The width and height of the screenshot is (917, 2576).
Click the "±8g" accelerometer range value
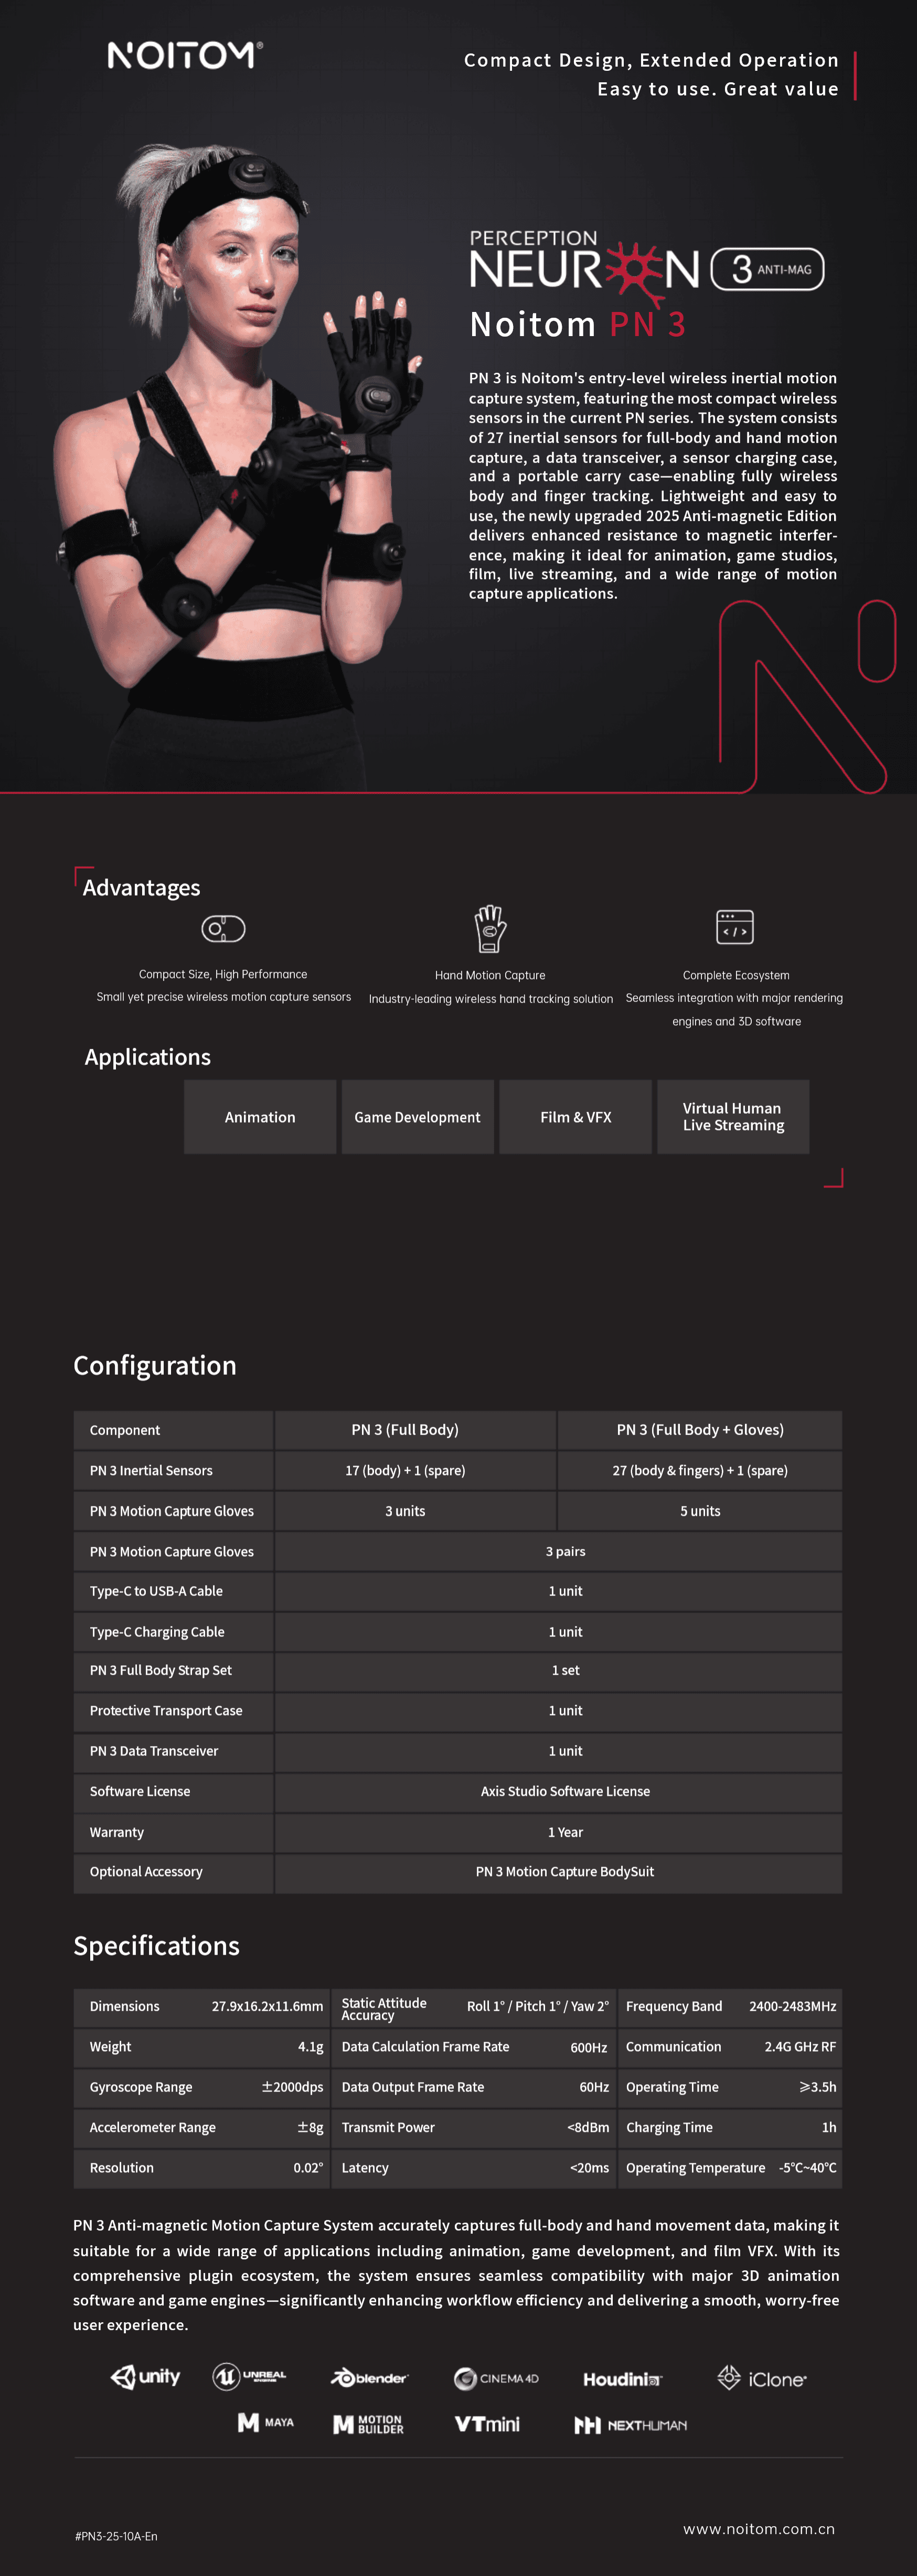(x=310, y=2127)
